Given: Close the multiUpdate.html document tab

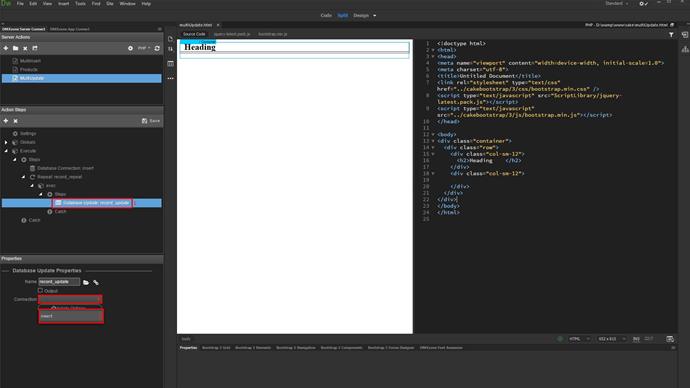Looking at the screenshot, I should [218, 25].
